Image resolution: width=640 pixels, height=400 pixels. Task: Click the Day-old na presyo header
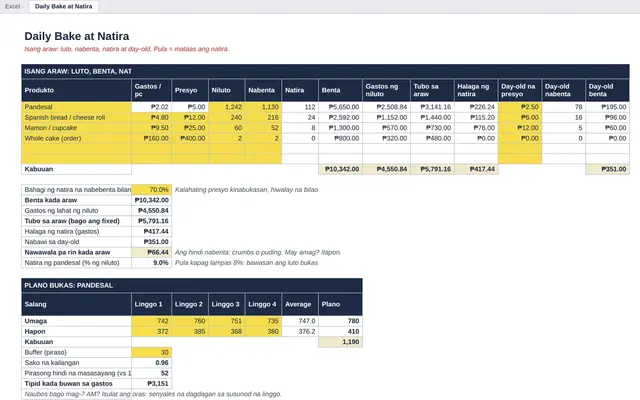click(520, 90)
